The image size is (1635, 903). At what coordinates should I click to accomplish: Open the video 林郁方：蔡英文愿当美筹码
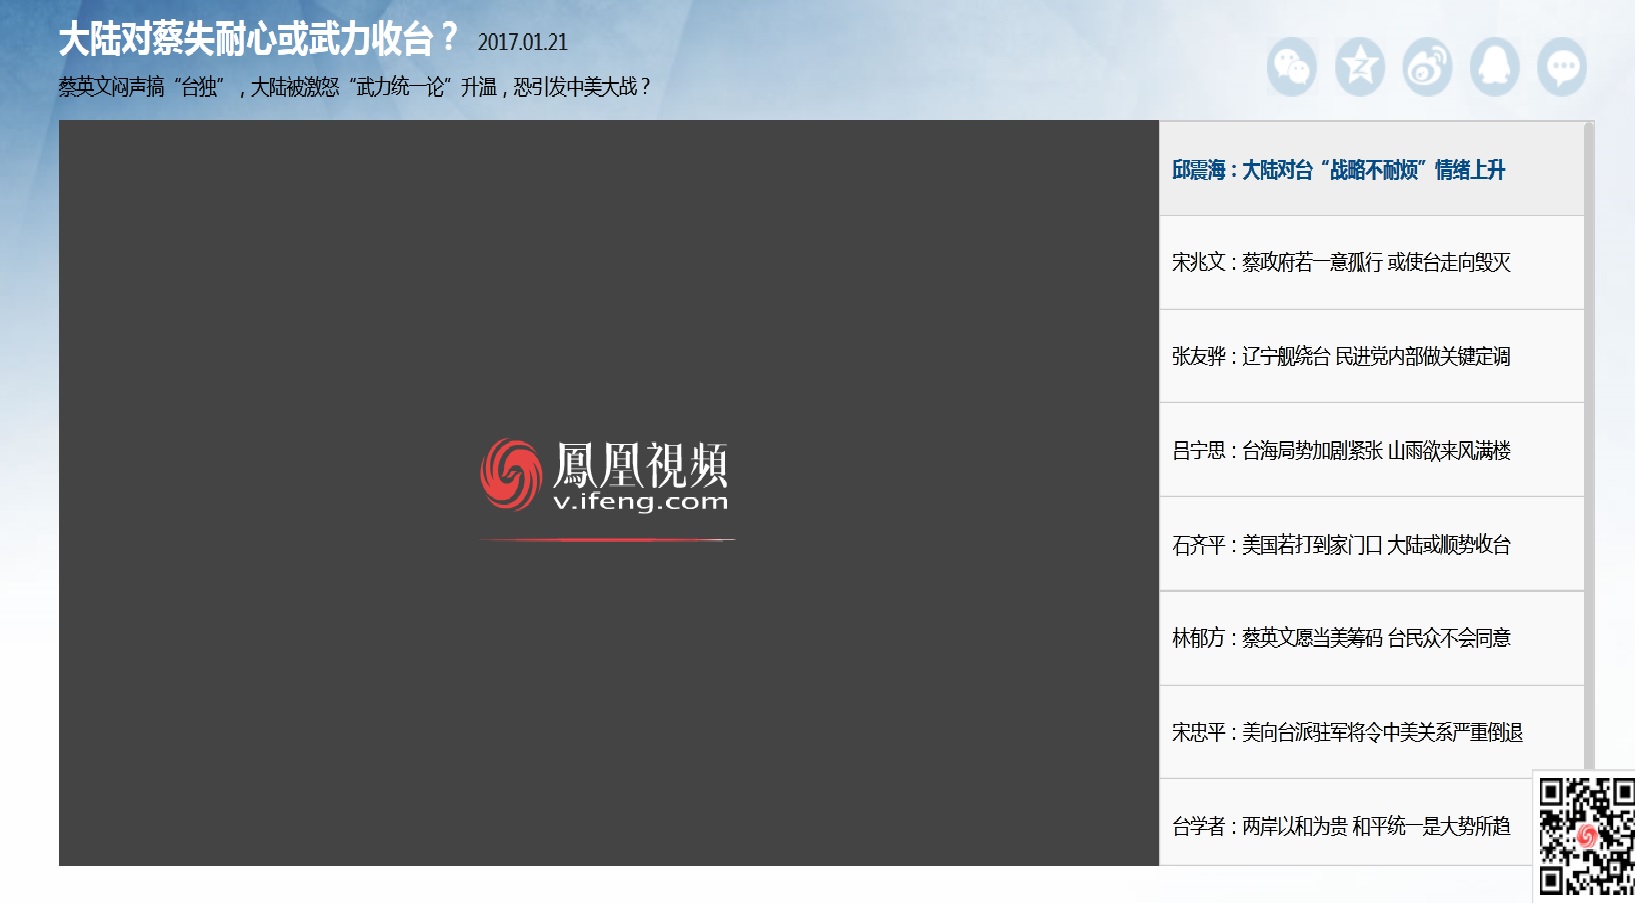click(x=1371, y=638)
